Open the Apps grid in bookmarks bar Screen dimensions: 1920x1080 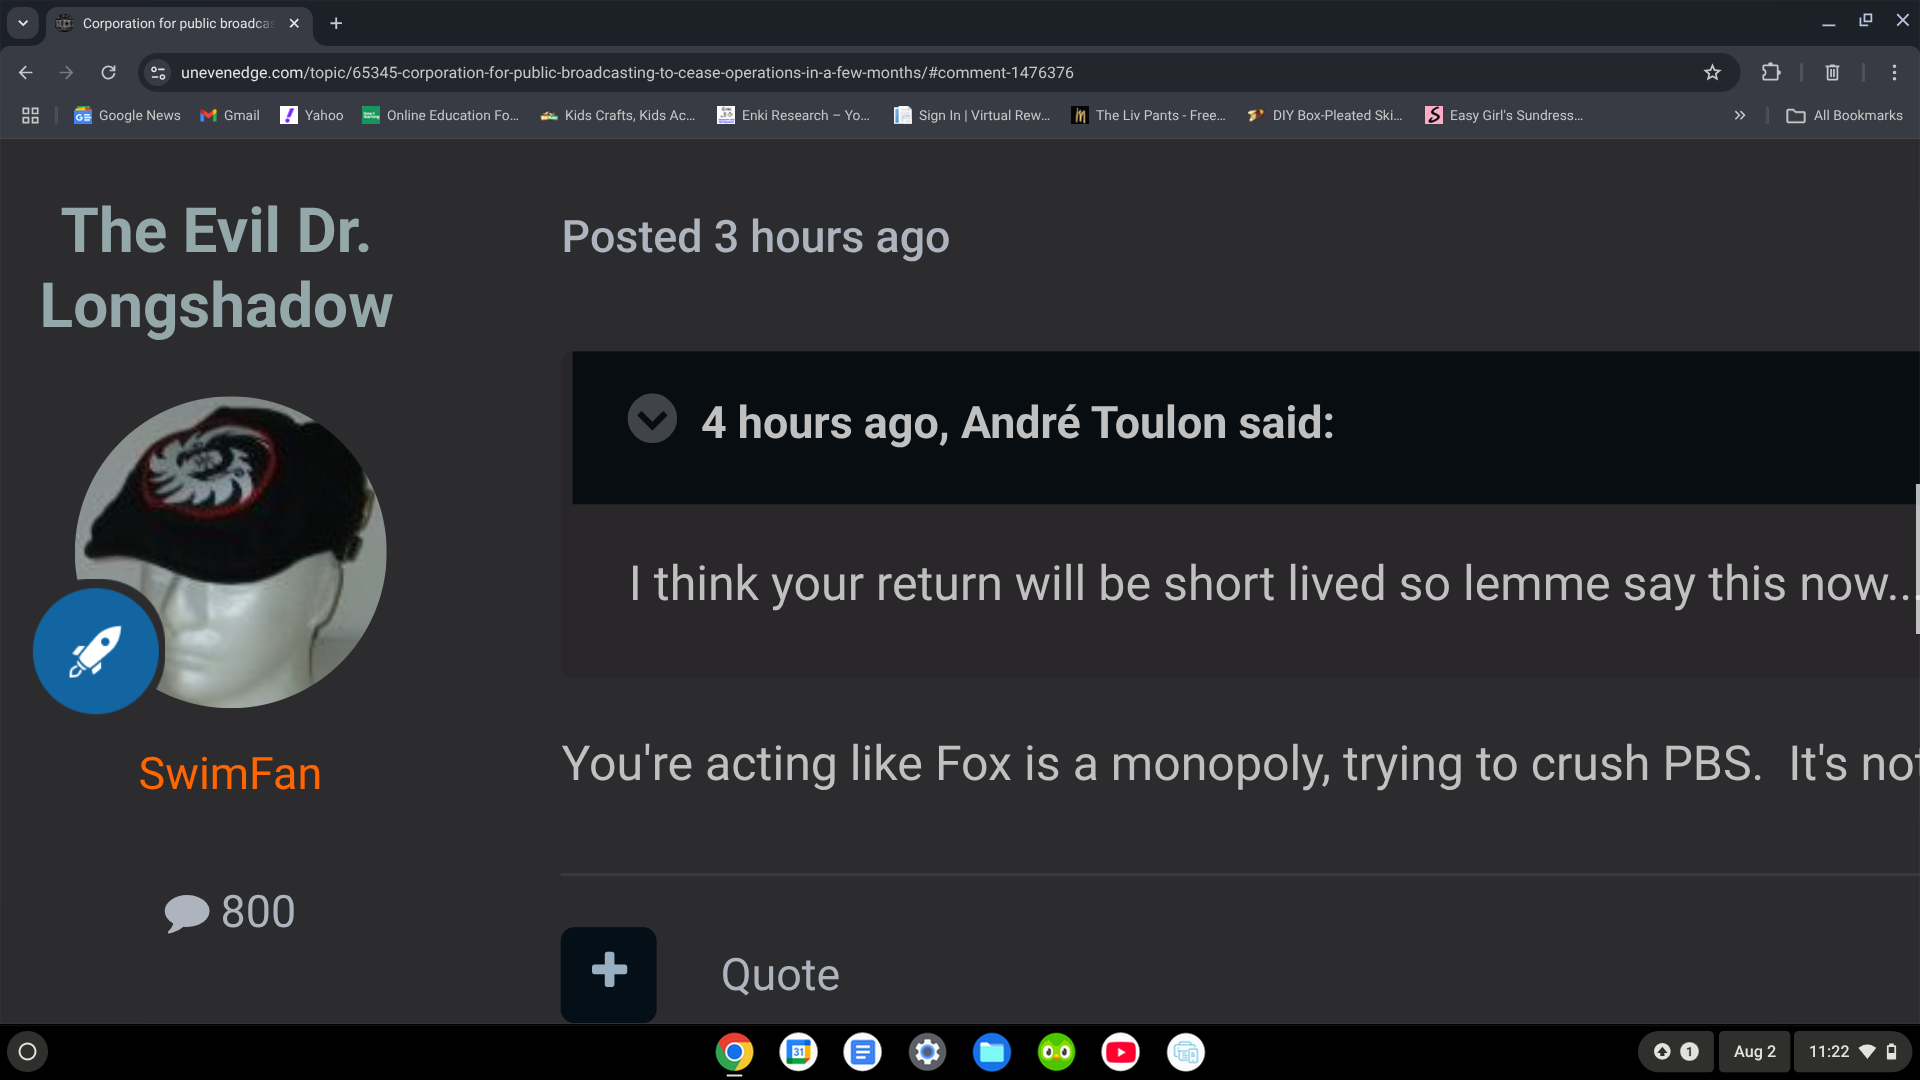(30, 115)
